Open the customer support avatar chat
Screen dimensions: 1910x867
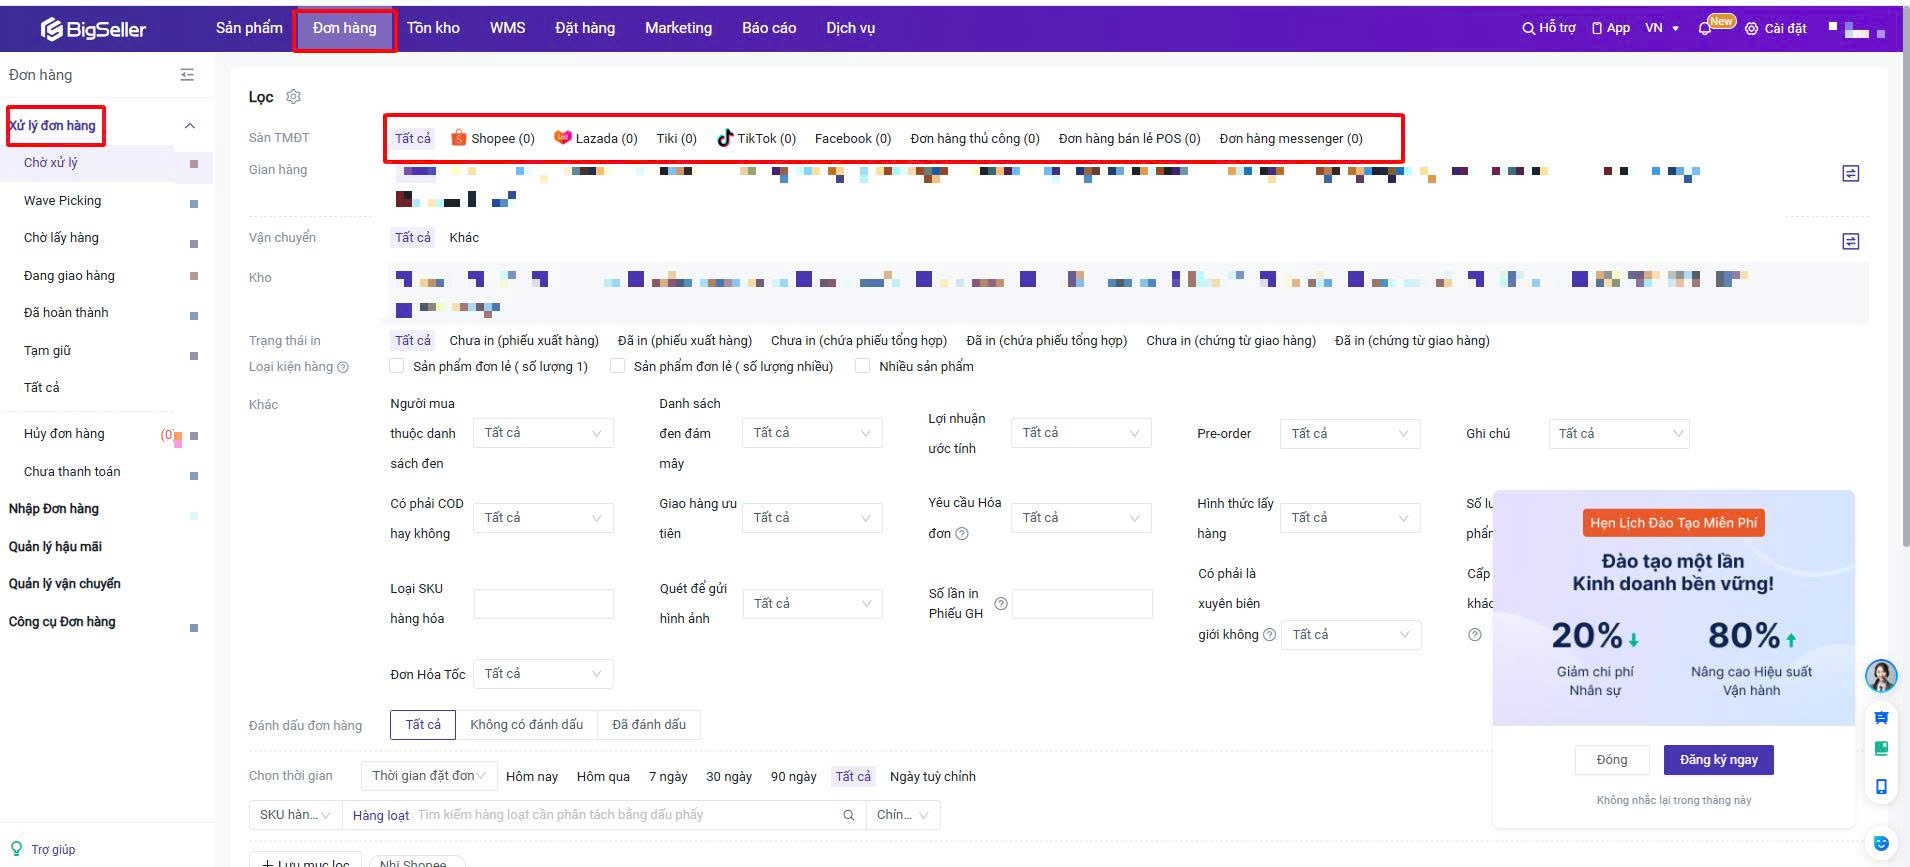point(1881,676)
